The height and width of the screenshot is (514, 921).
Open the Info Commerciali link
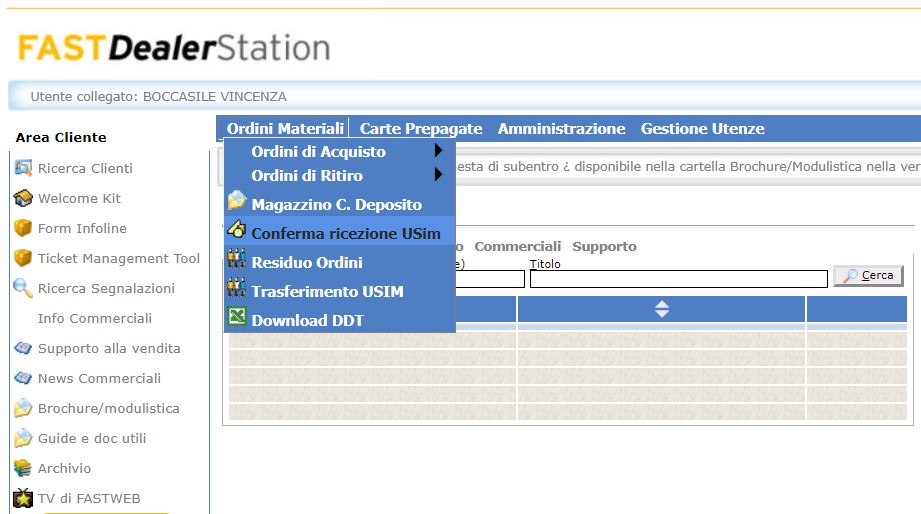click(x=95, y=318)
